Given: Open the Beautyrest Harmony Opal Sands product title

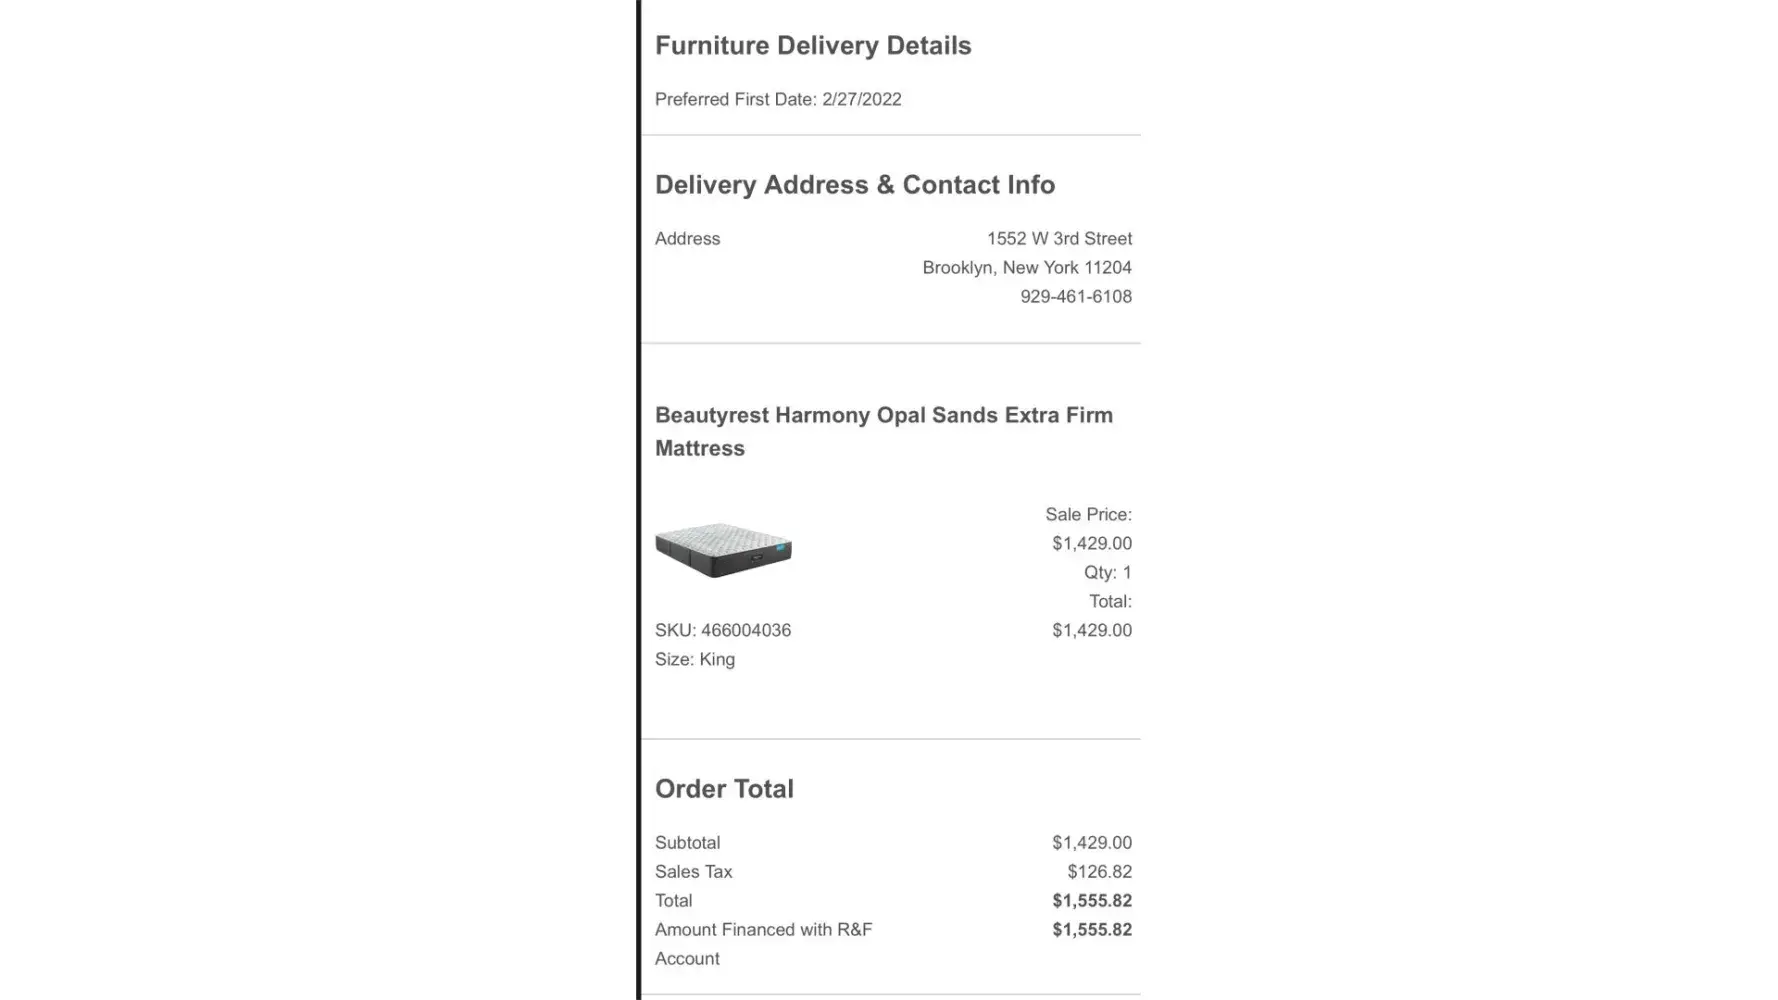Looking at the screenshot, I should 883,431.
